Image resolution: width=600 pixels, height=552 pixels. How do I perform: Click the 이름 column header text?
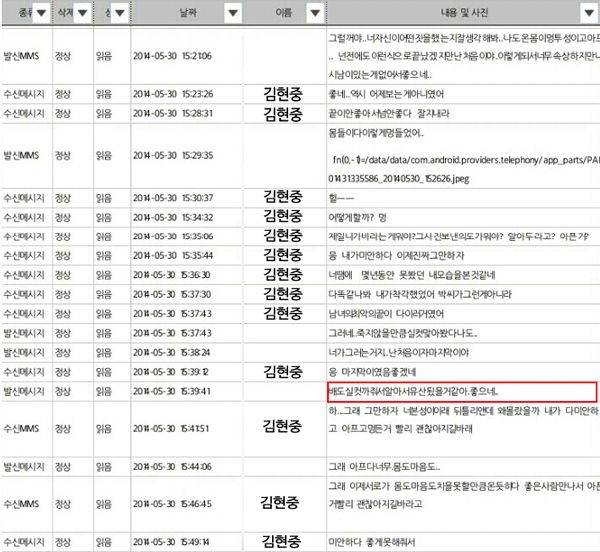282,13
